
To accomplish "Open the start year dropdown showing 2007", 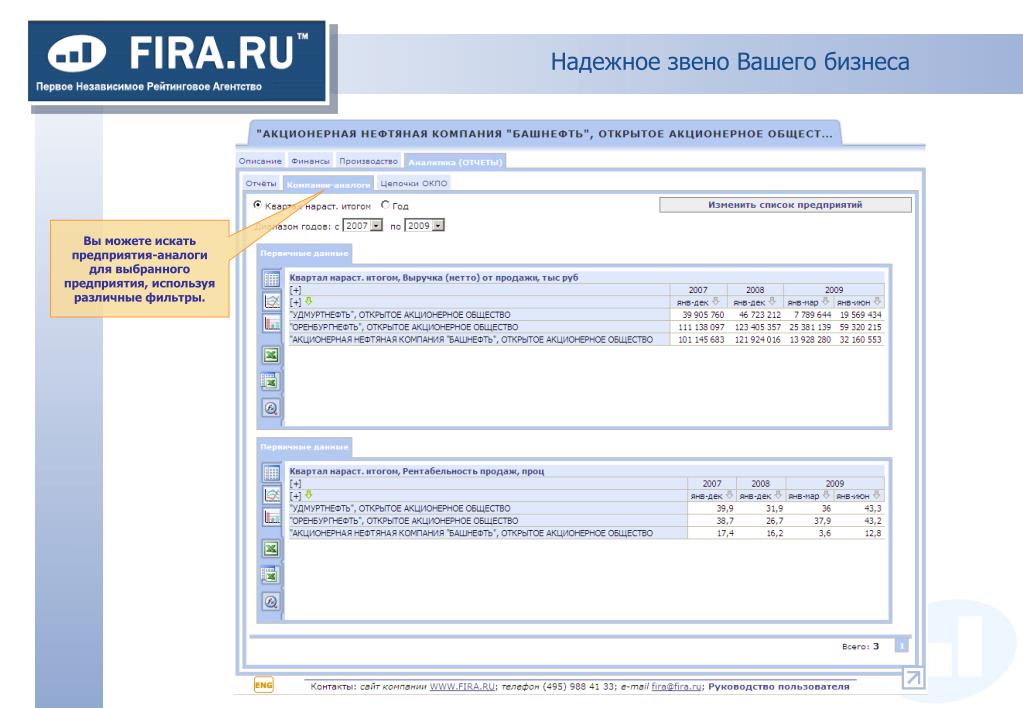I will 362,226.
